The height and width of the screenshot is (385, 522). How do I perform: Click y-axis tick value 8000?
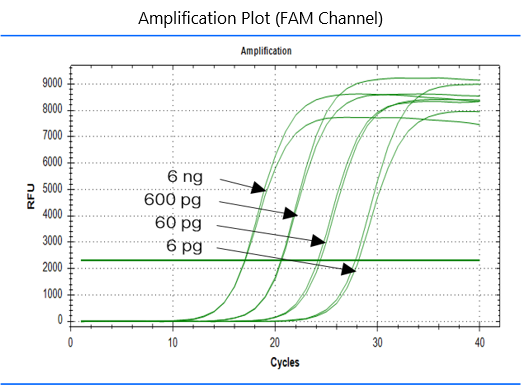click(x=52, y=109)
